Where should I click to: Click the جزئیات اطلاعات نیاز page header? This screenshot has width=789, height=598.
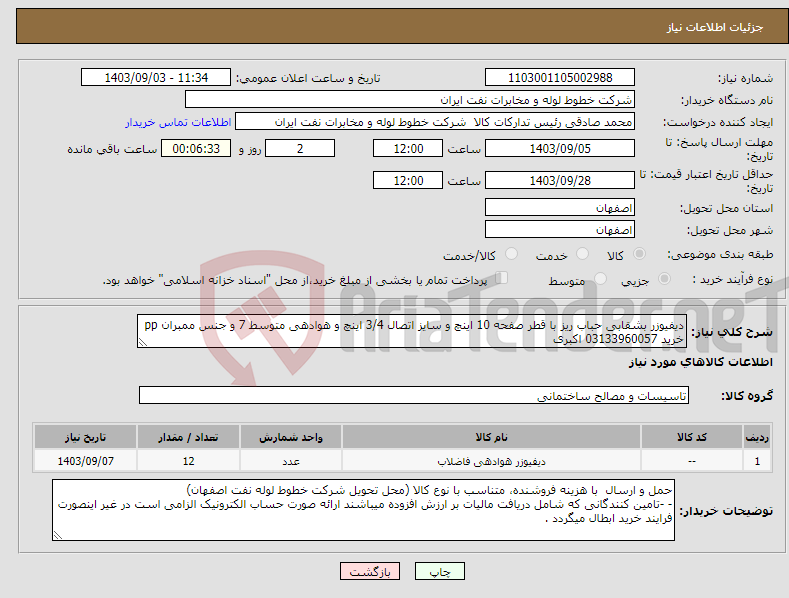click(x=715, y=27)
